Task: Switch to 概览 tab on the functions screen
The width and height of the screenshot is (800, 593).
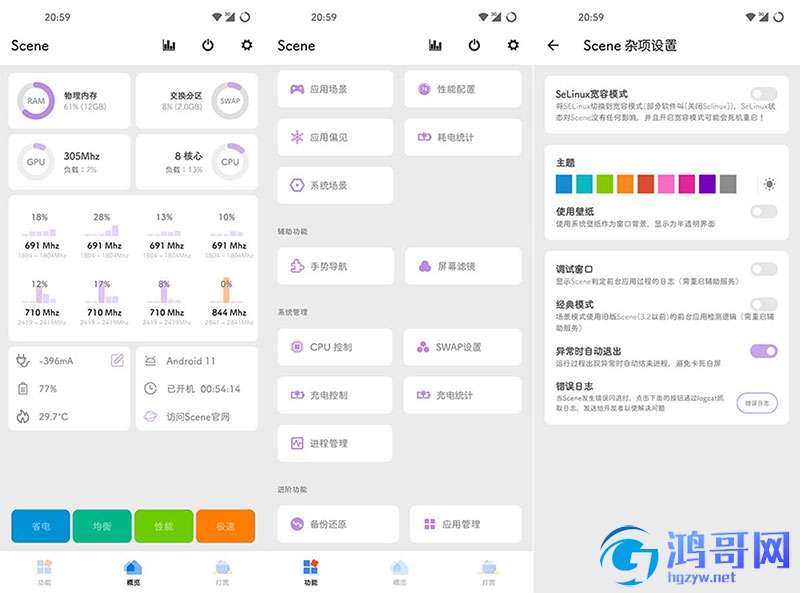Action: tap(399, 572)
